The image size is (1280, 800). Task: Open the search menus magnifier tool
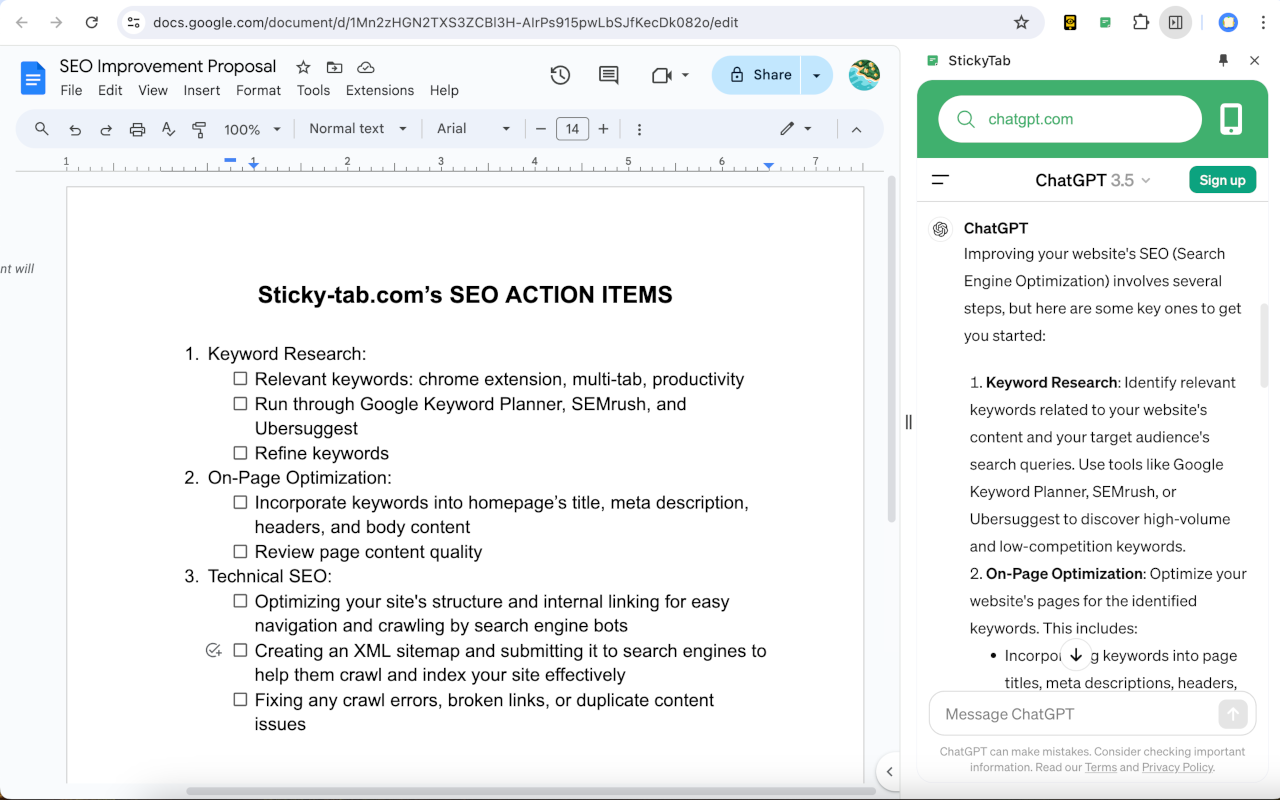click(42, 129)
